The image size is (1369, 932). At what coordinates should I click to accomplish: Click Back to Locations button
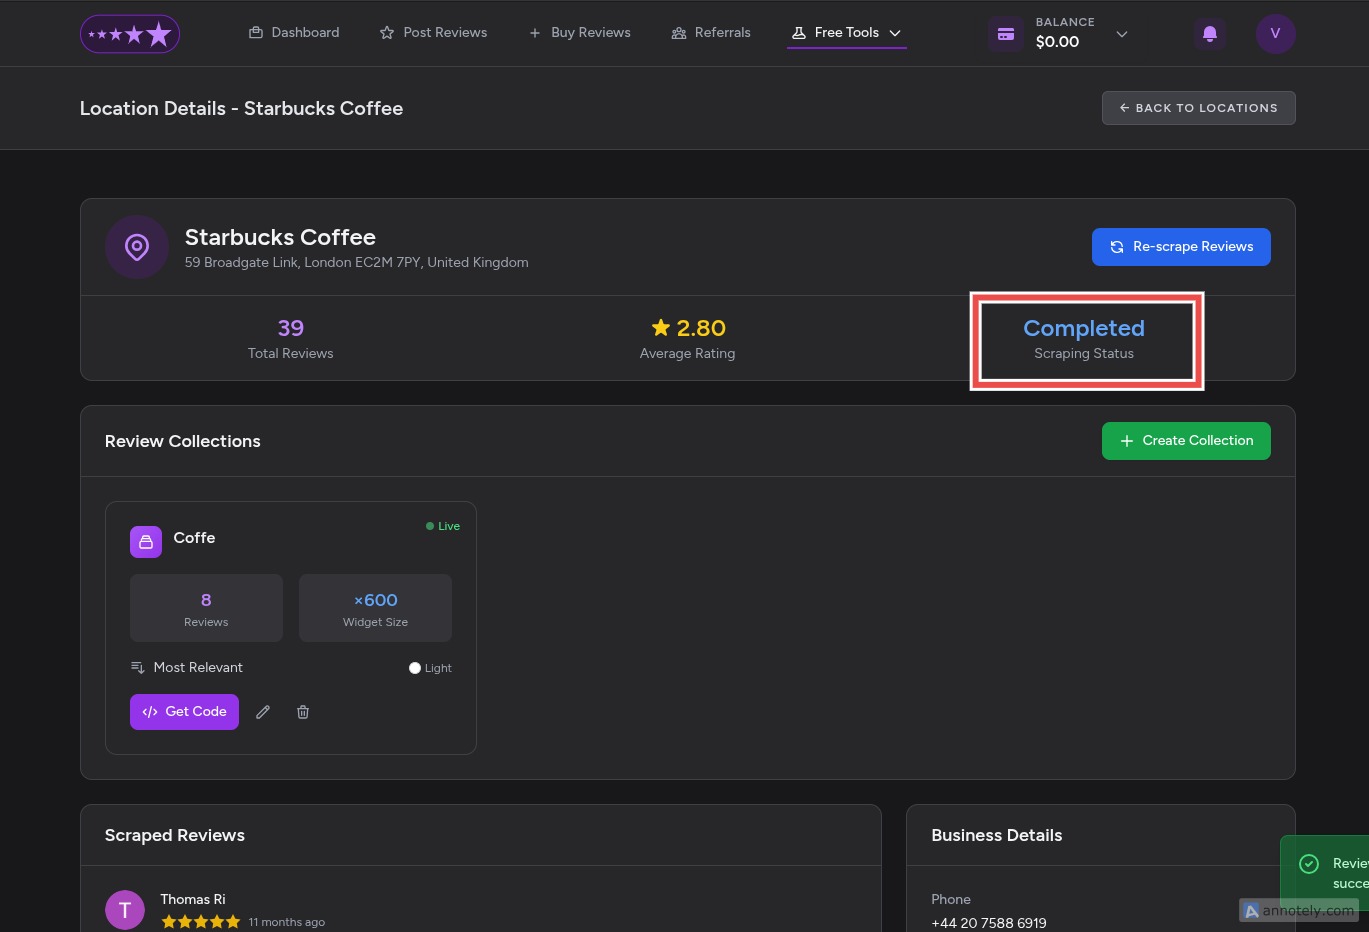[1198, 108]
